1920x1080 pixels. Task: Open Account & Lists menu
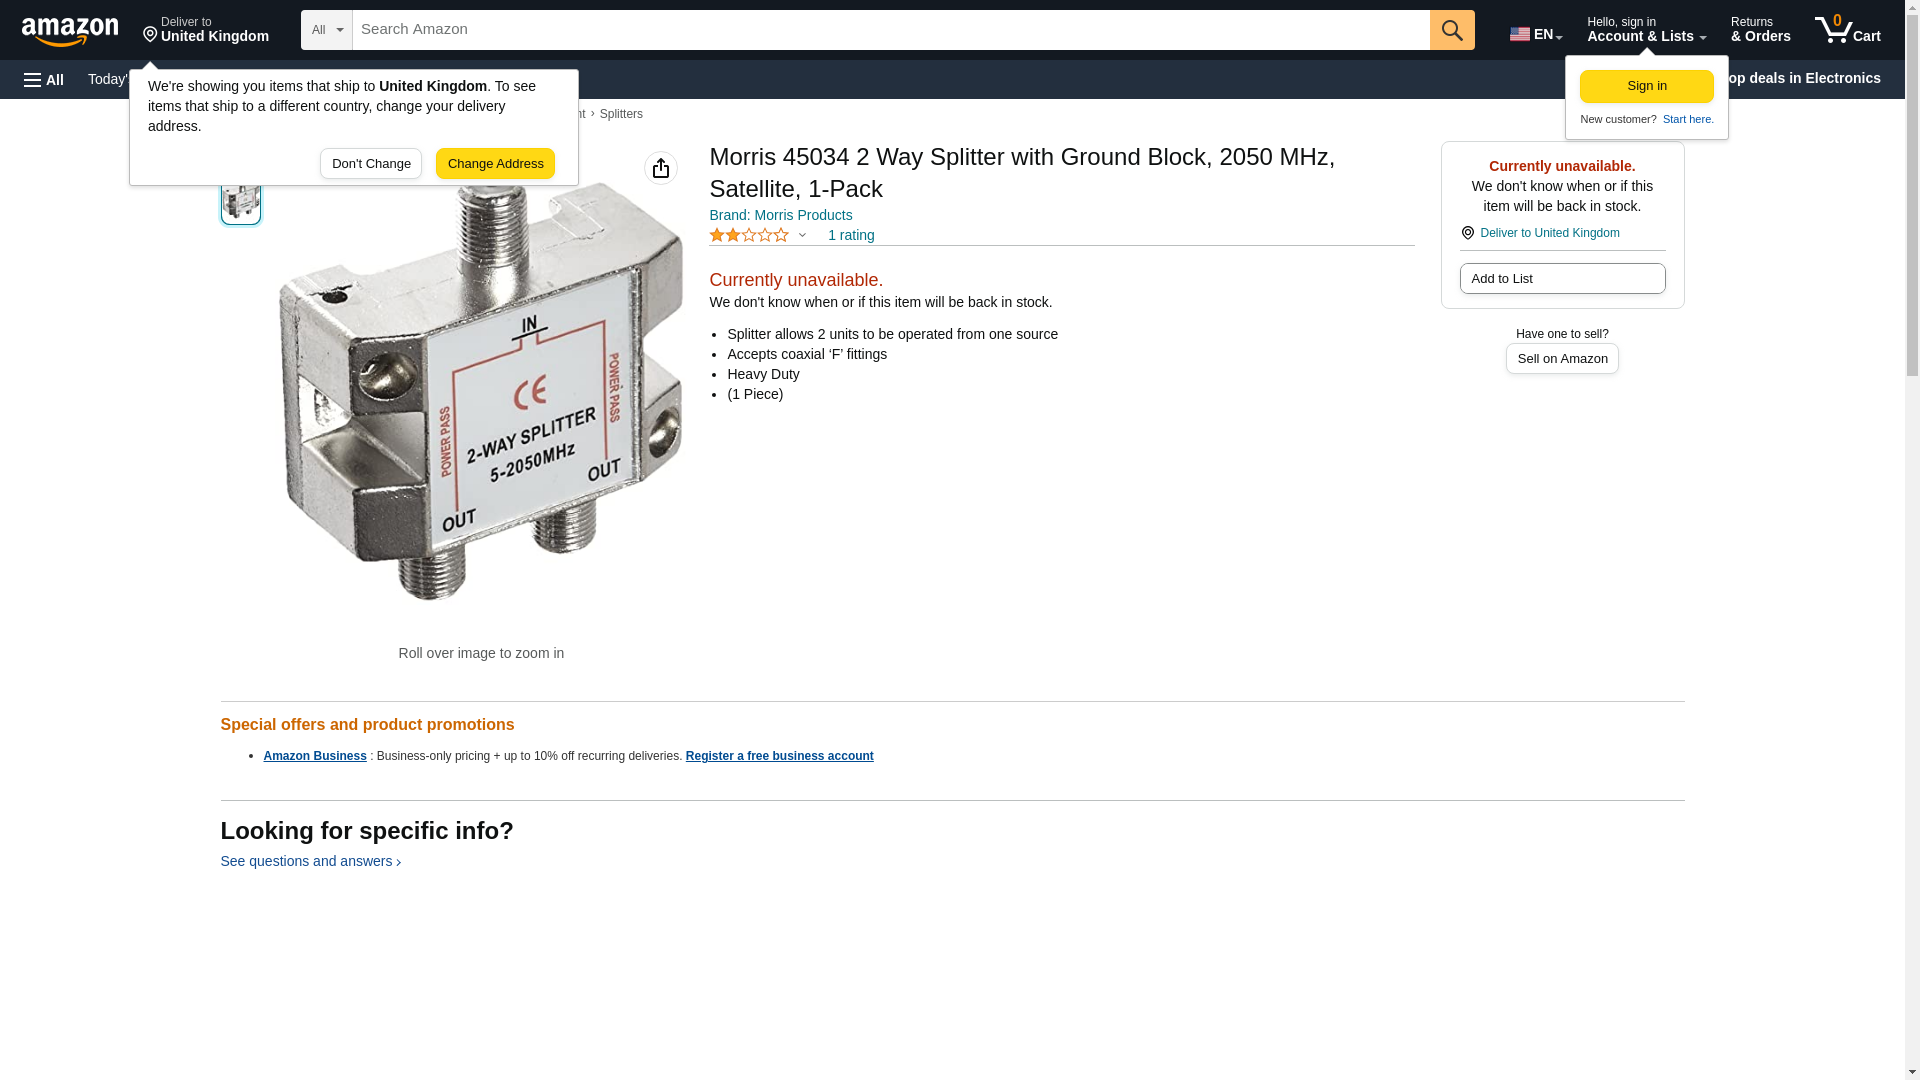tap(1646, 30)
